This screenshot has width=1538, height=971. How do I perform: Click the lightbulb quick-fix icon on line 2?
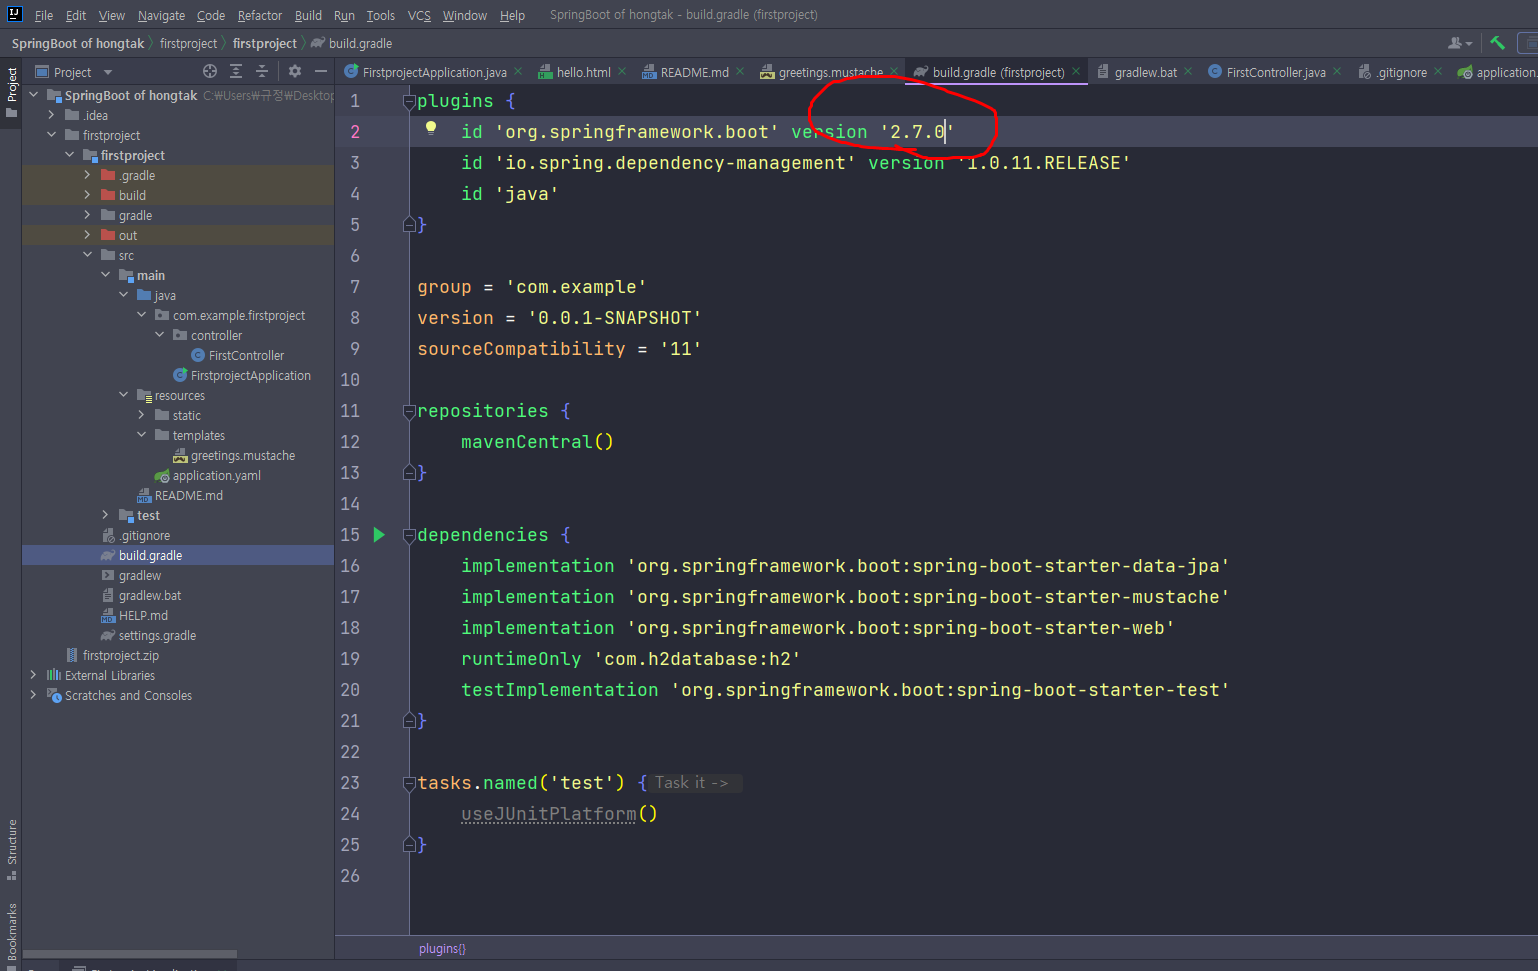431,128
